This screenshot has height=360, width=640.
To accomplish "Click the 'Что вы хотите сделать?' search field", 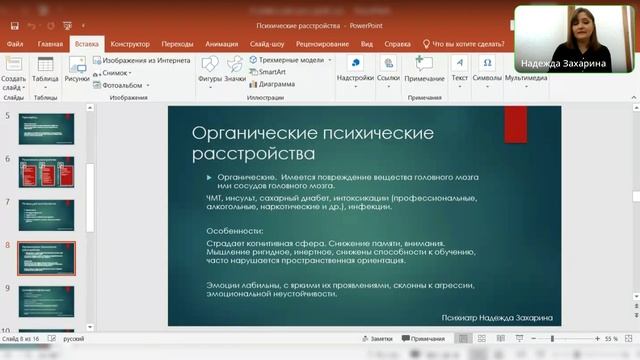I will pos(464,44).
